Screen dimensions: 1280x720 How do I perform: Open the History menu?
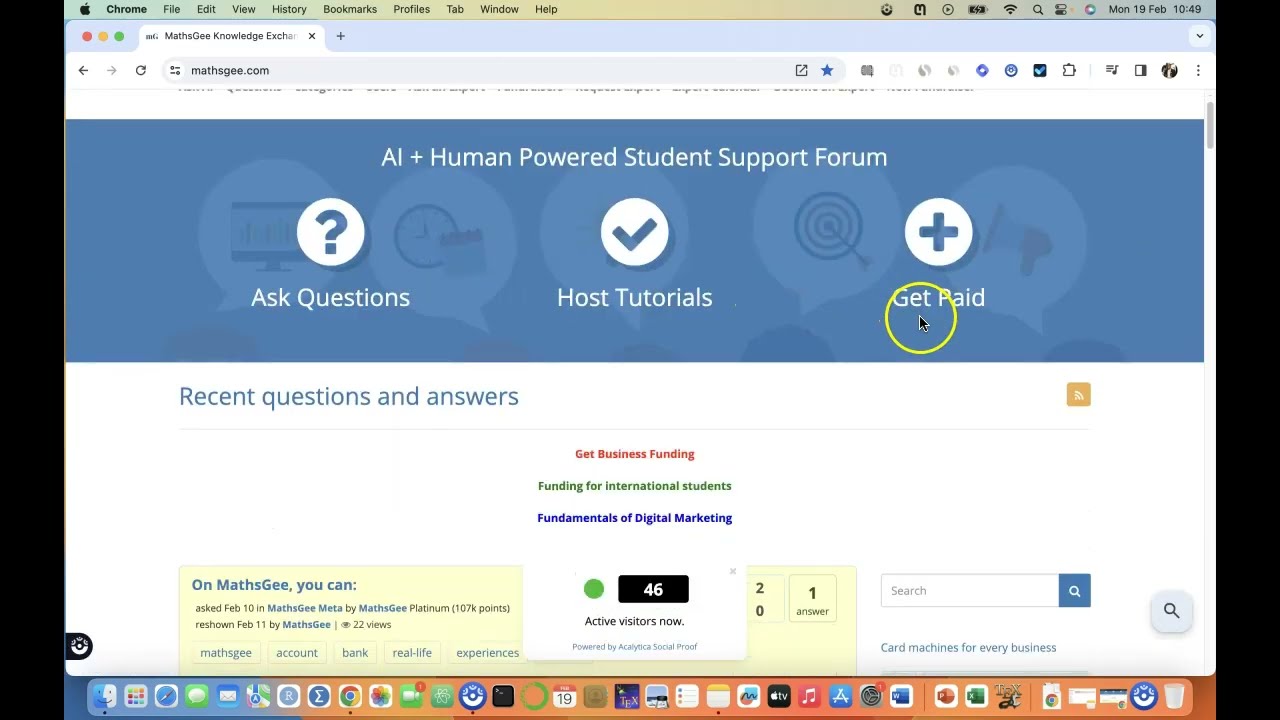pos(289,9)
